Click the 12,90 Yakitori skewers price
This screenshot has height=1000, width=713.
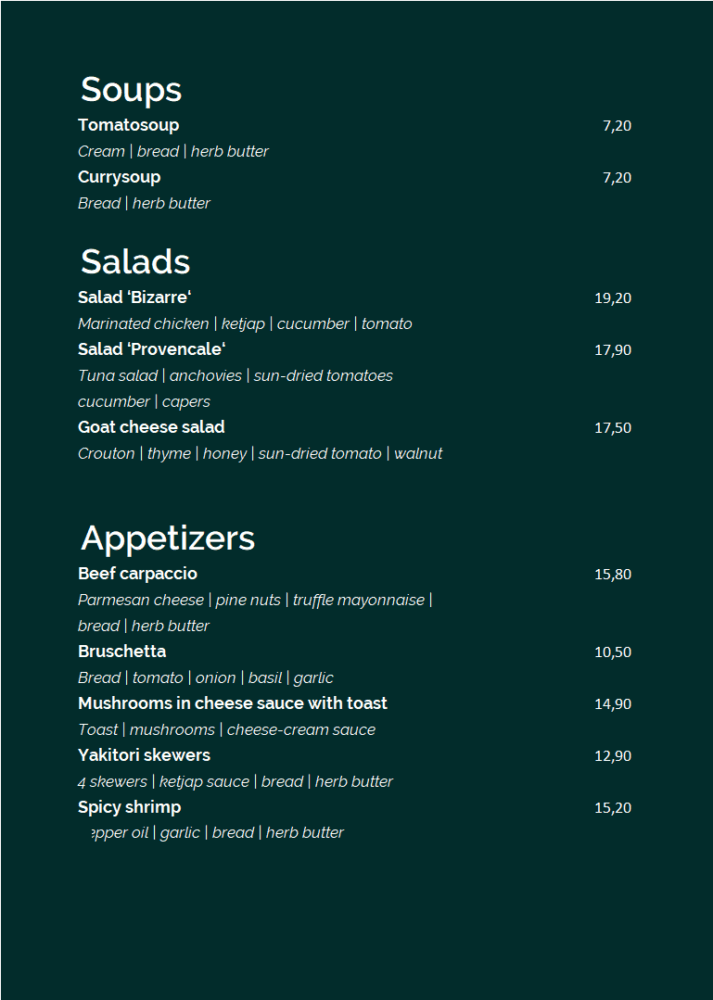coord(613,756)
